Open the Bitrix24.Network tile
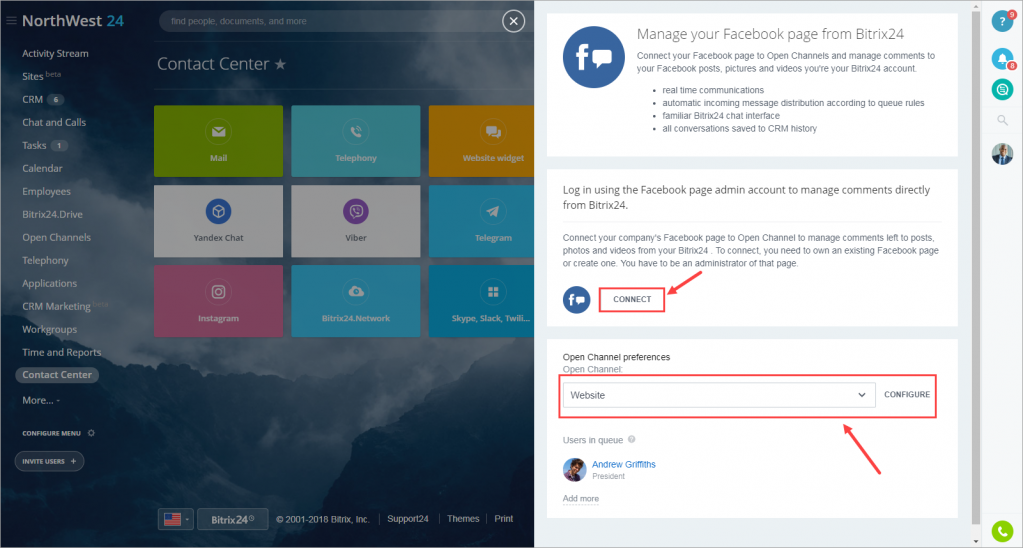 pyautogui.click(x=356, y=301)
